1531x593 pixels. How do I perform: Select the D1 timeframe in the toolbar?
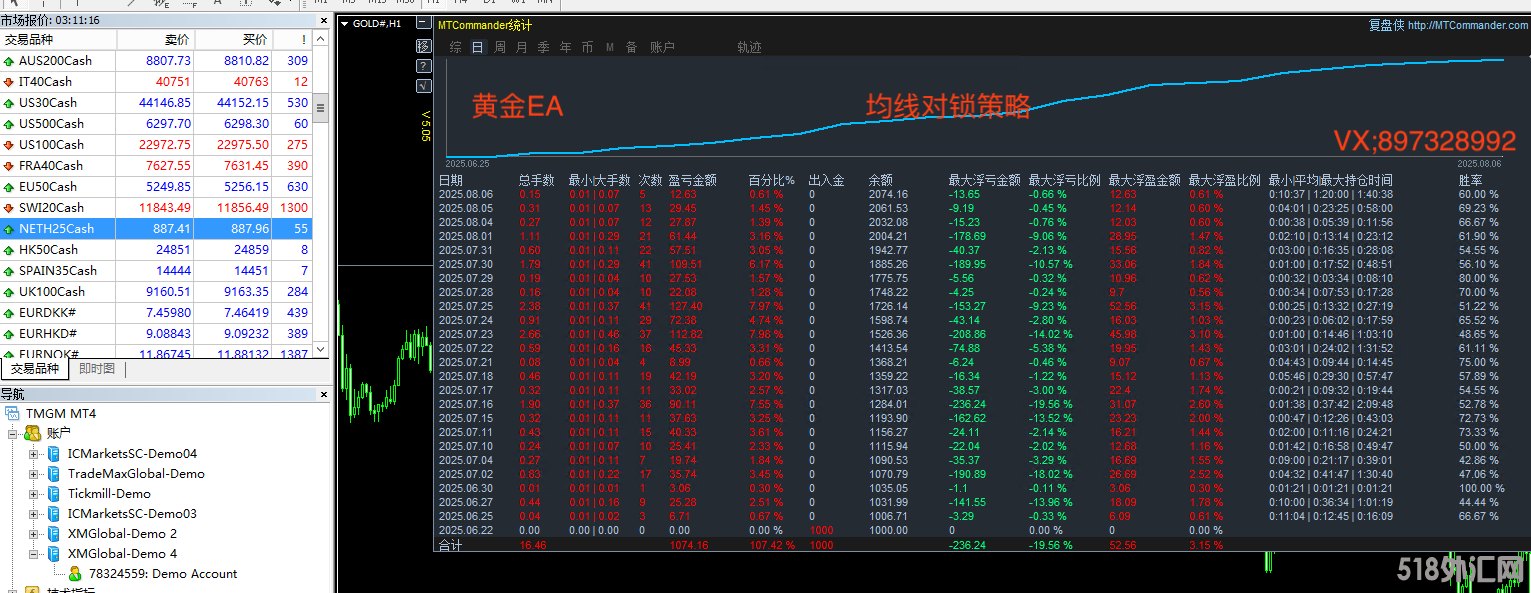coord(491,3)
